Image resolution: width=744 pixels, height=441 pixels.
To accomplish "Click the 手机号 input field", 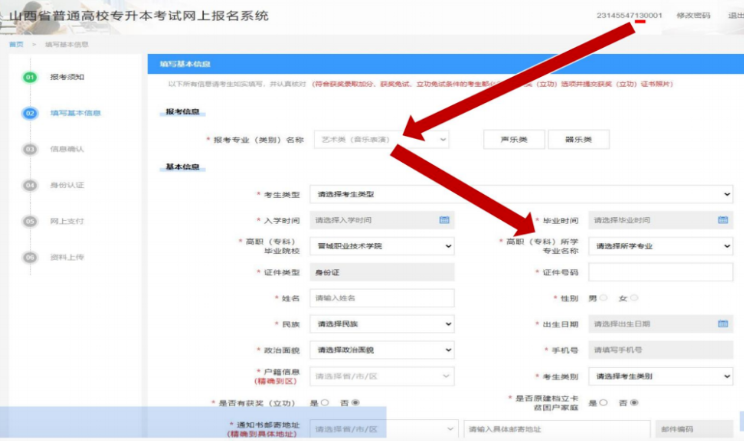I will 660,350.
